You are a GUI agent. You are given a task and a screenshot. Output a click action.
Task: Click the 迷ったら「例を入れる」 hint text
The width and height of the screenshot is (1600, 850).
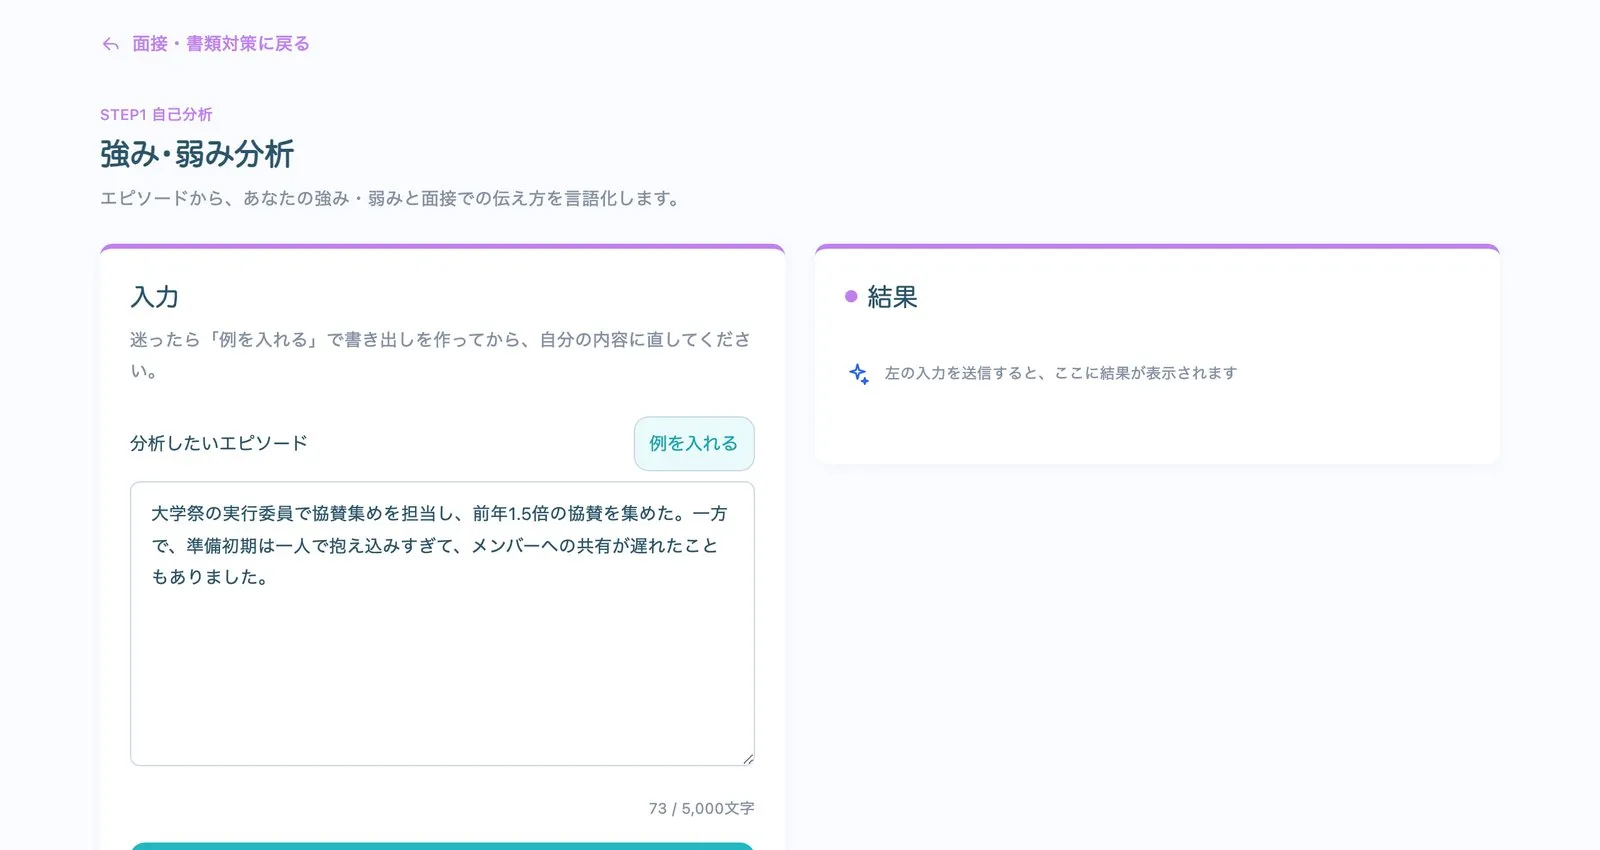point(440,355)
